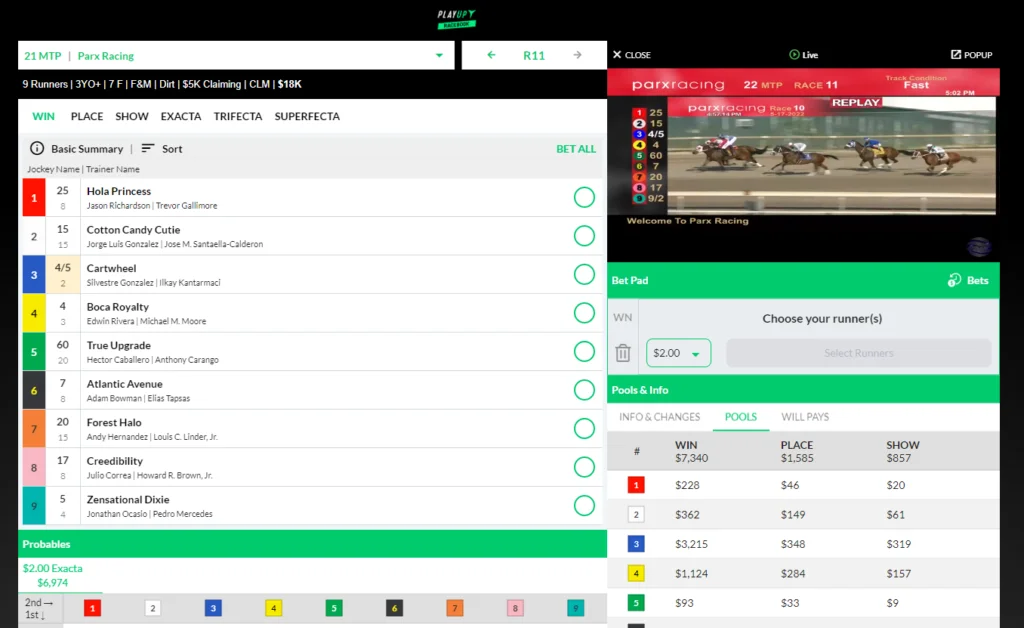
Task: Click saddle cloth 3 for Cartwheel
Action: [x=34, y=274]
